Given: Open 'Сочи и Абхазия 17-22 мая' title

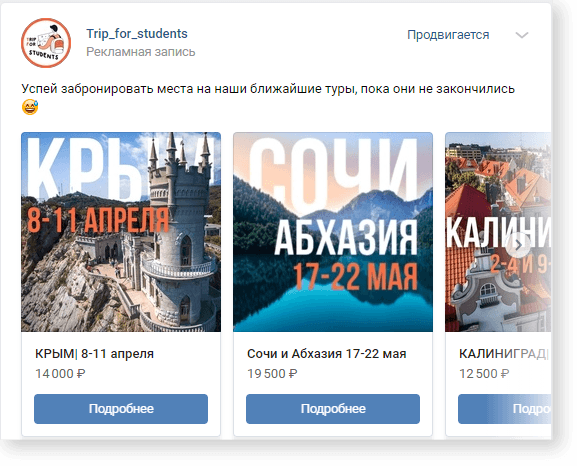Looking at the screenshot, I should (327, 354).
